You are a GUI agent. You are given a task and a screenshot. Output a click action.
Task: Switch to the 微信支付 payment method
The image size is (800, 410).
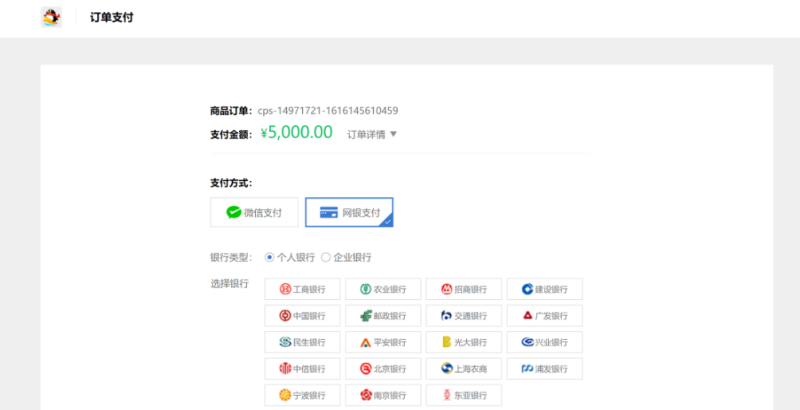[254, 212]
